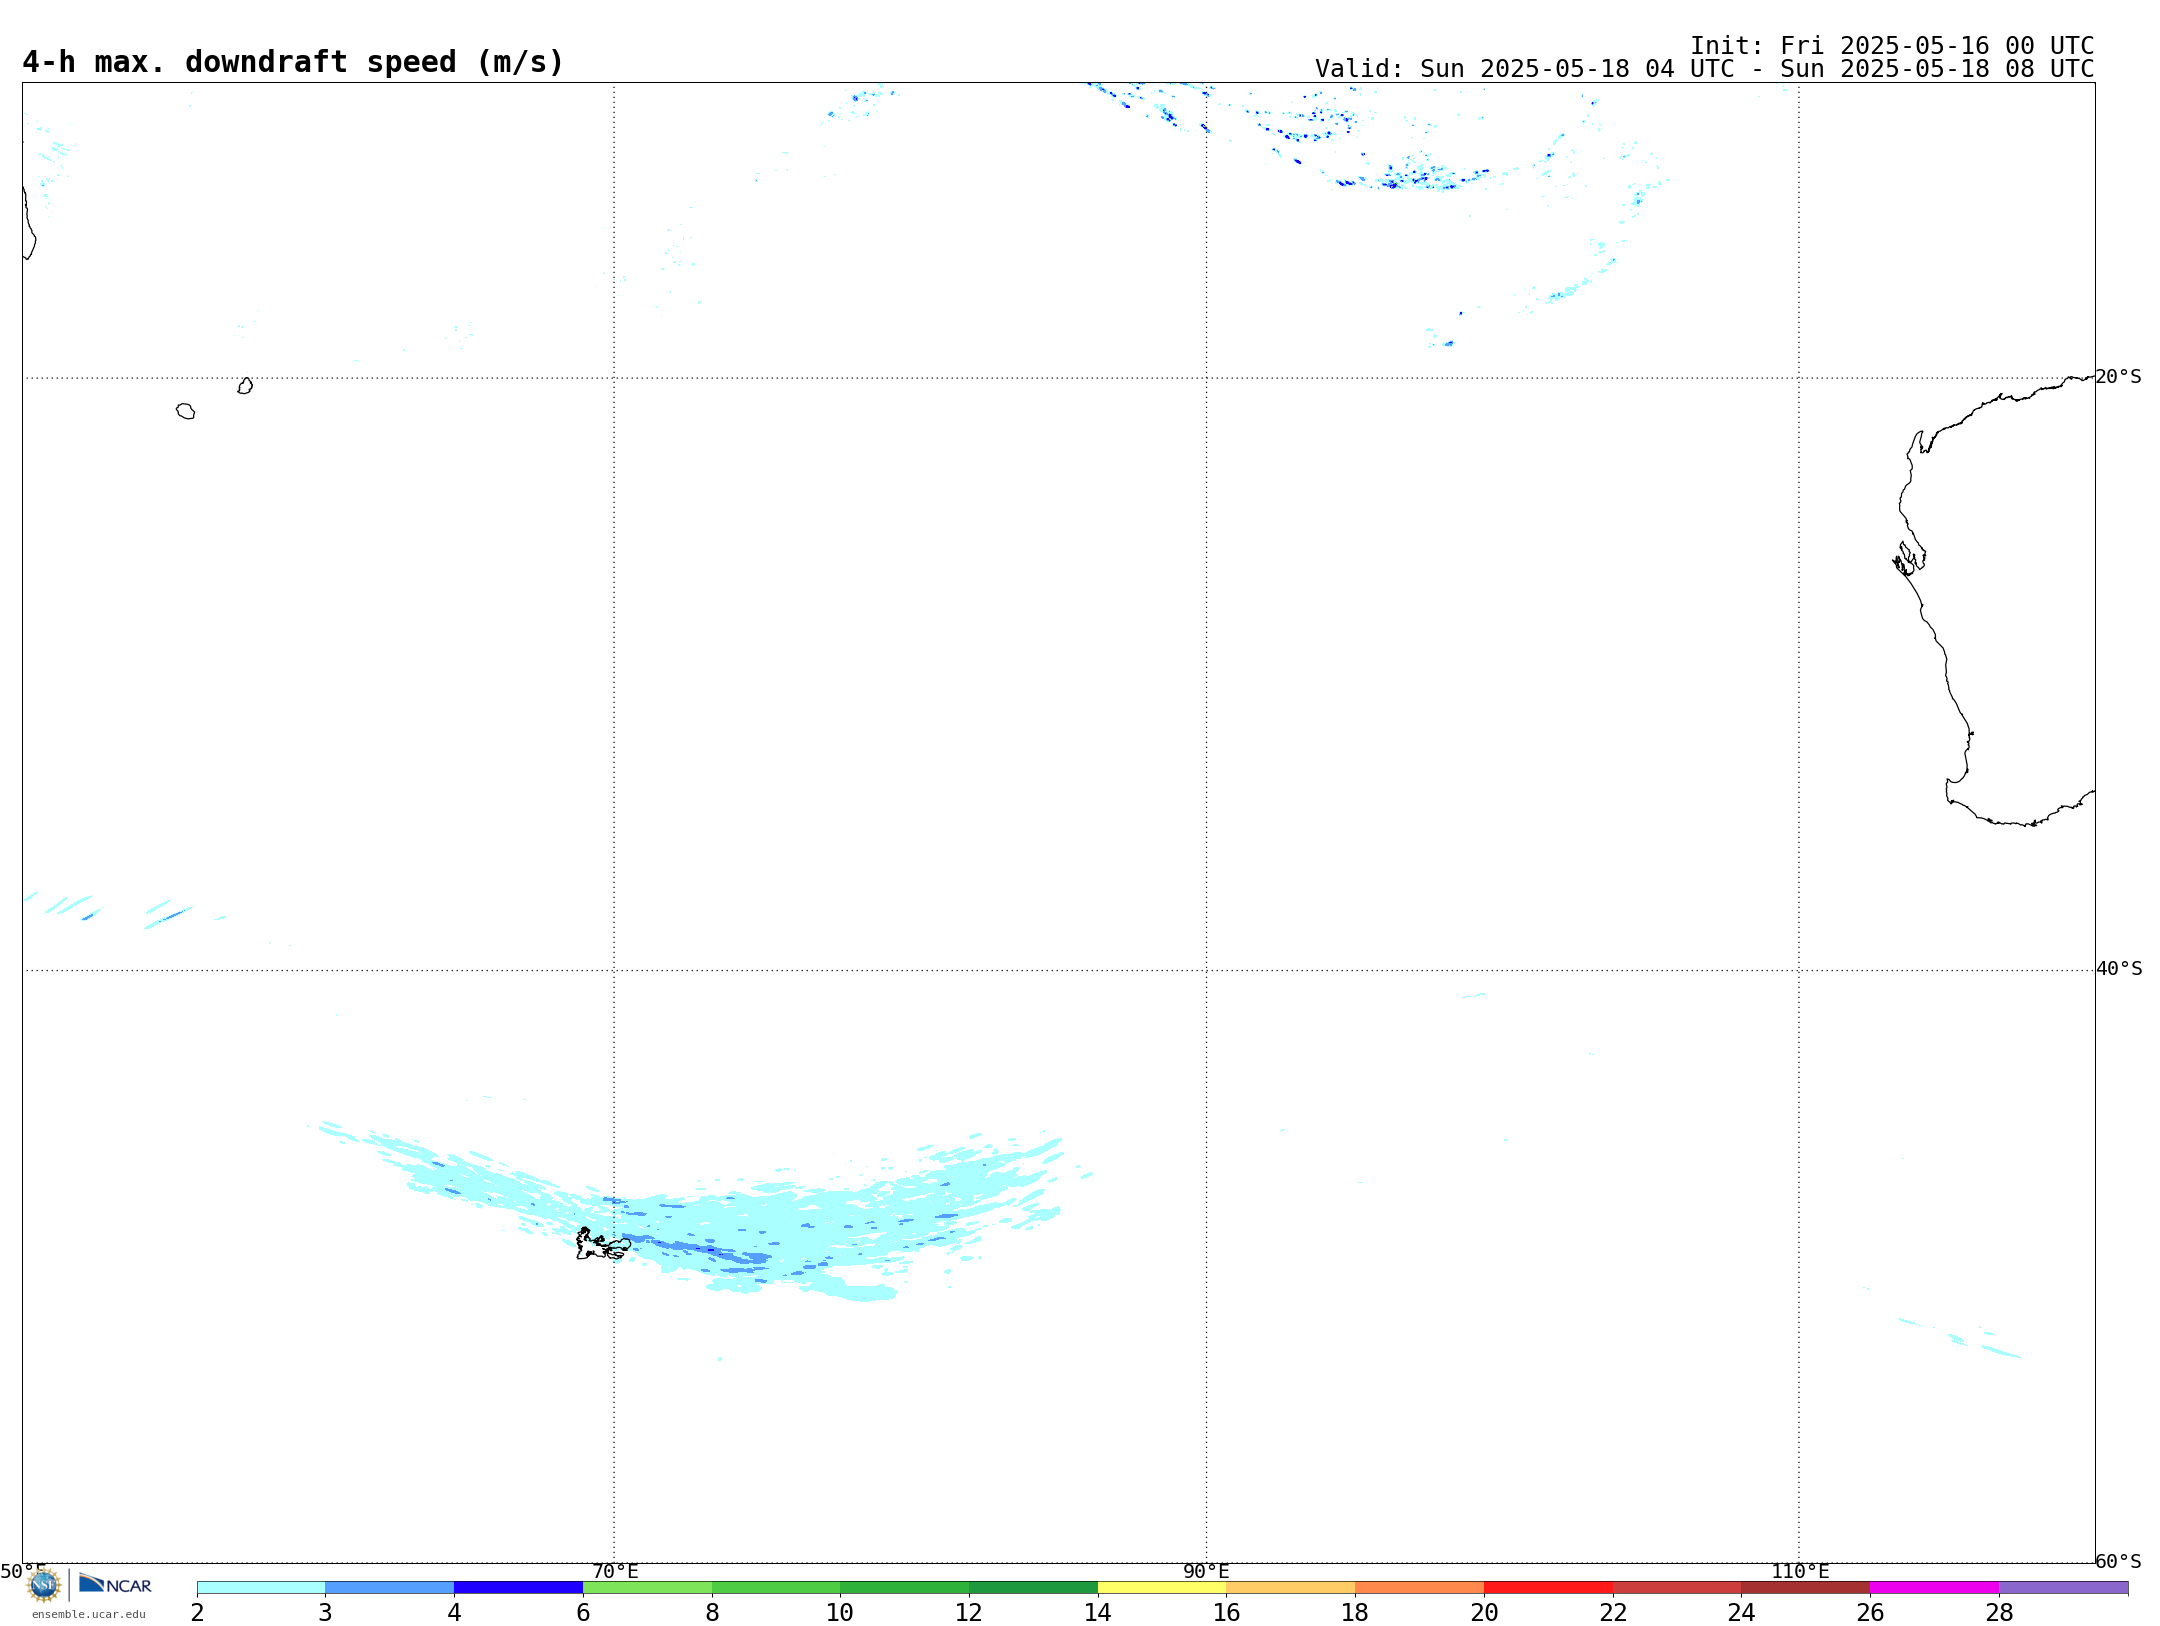Select the magenta 26-28 m/s swatch
Image resolution: width=2160 pixels, height=1626 pixels.
coord(1935,1588)
